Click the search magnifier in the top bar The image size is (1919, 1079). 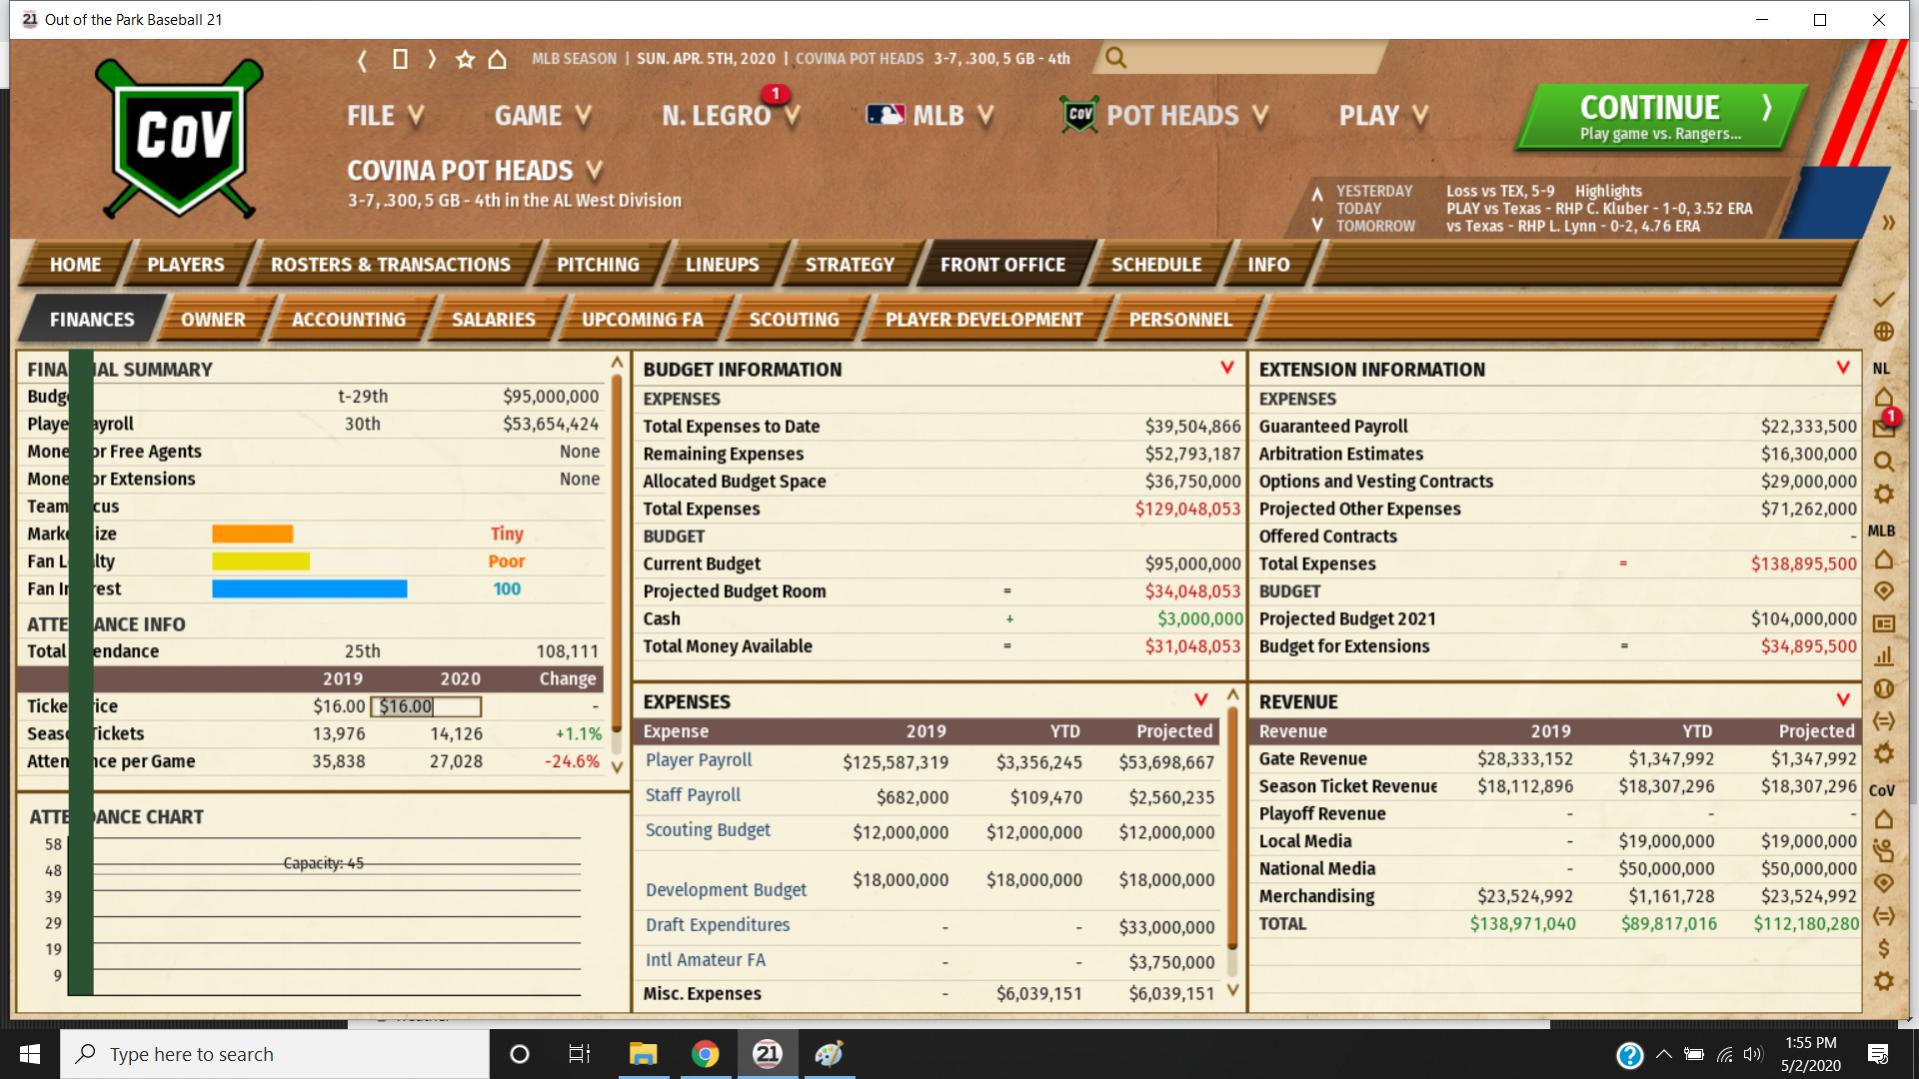pos(1116,58)
